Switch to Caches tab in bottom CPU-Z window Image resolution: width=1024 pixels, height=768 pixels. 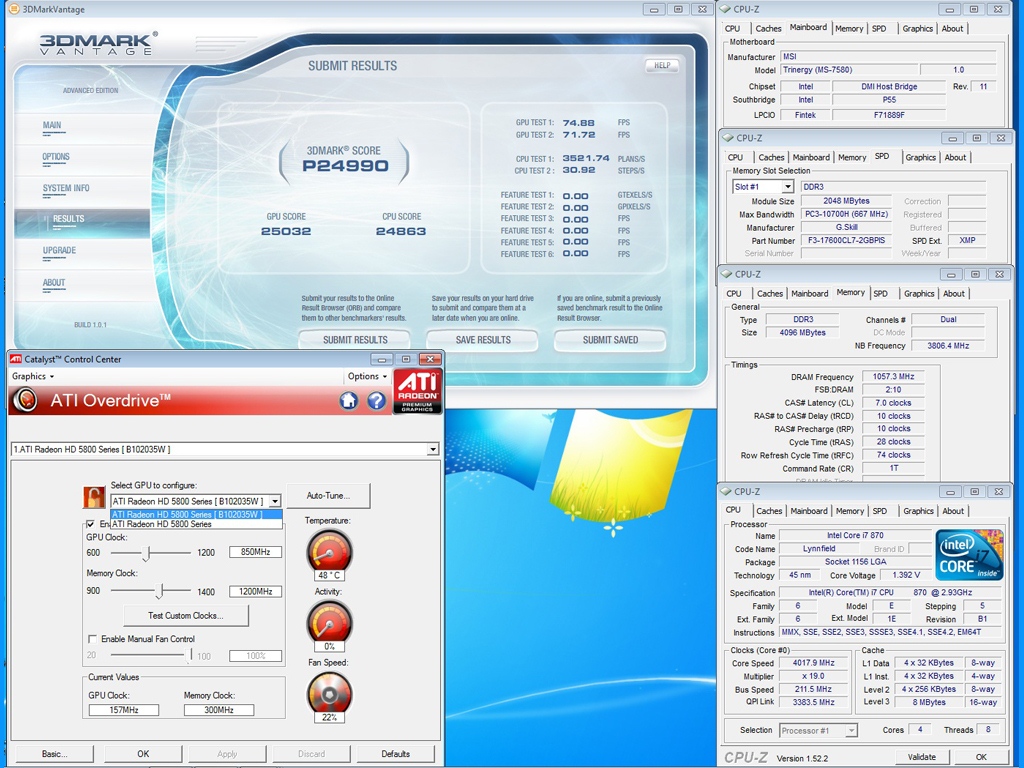(x=769, y=511)
